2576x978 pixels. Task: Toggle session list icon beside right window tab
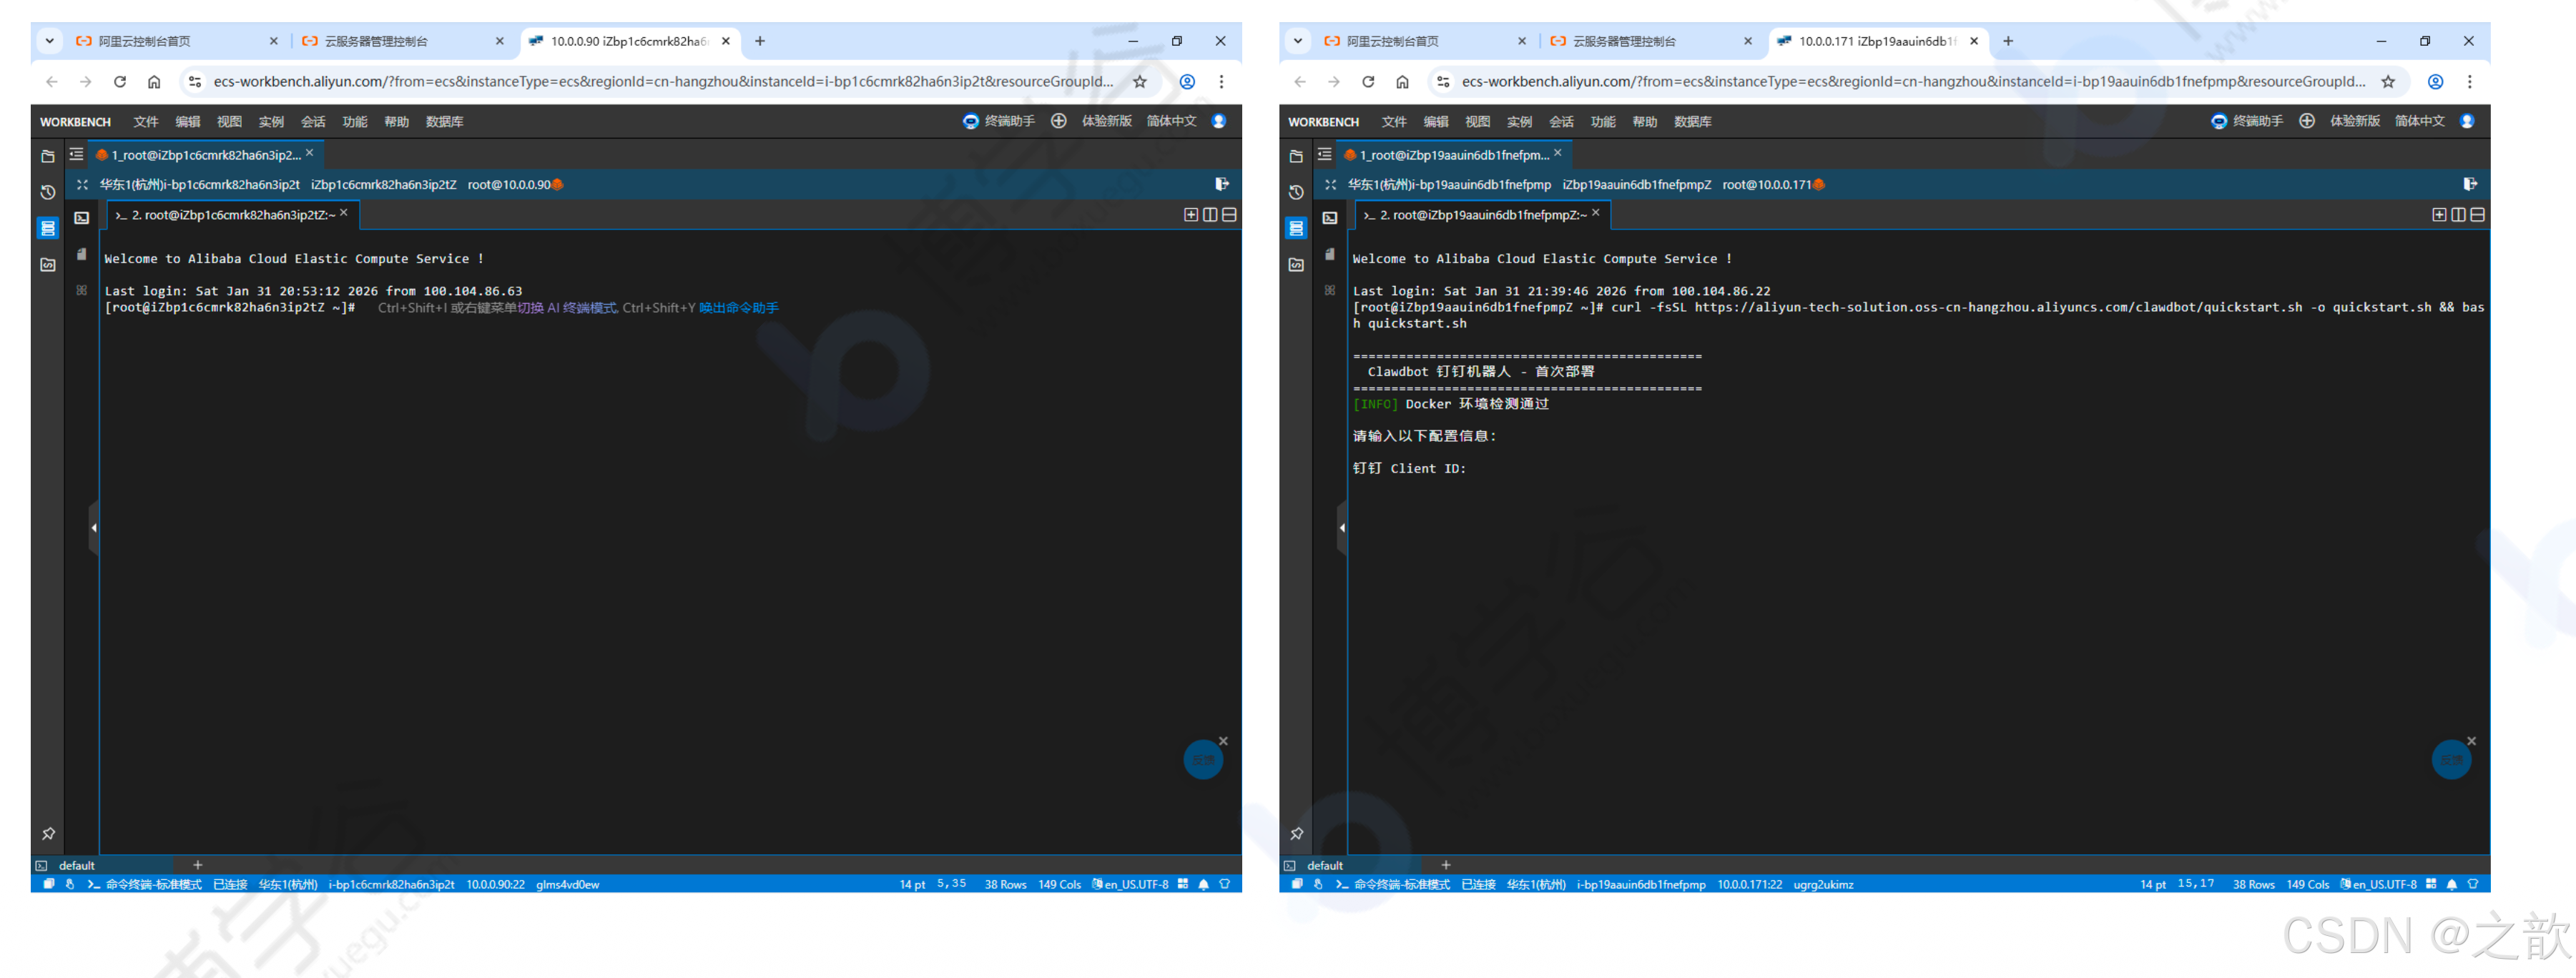pyautogui.click(x=1324, y=155)
